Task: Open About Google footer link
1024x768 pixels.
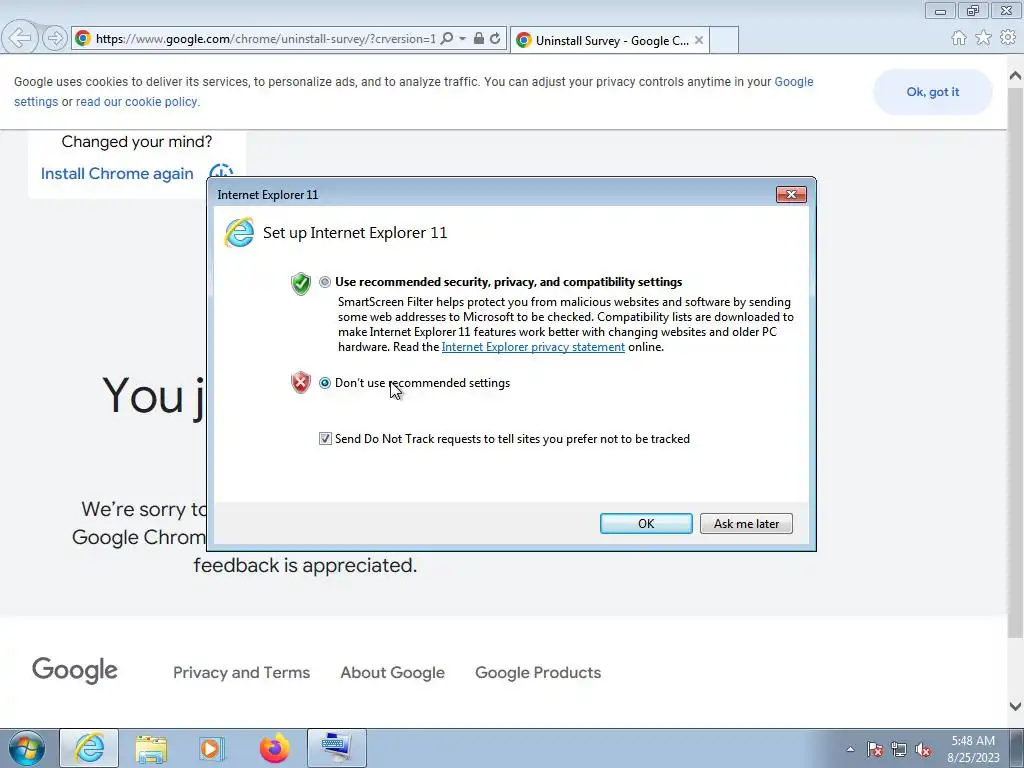Action: (392, 673)
